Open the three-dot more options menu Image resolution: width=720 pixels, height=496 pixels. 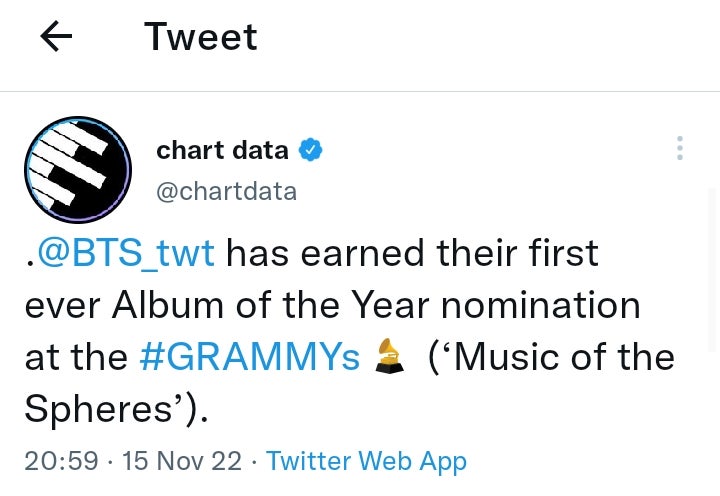pos(680,149)
